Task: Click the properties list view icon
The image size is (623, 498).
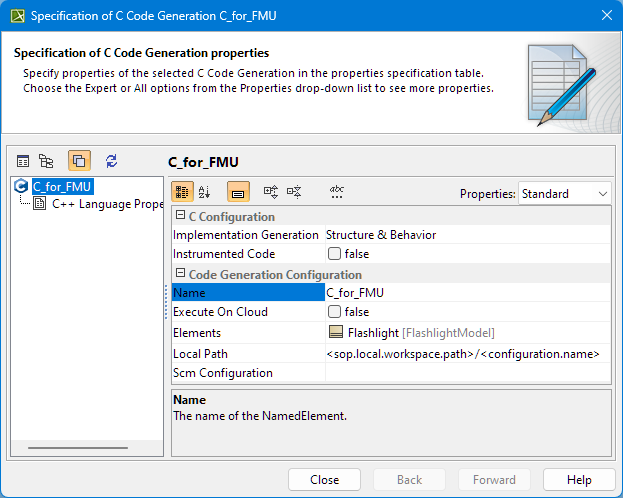Action: [x=23, y=161]
